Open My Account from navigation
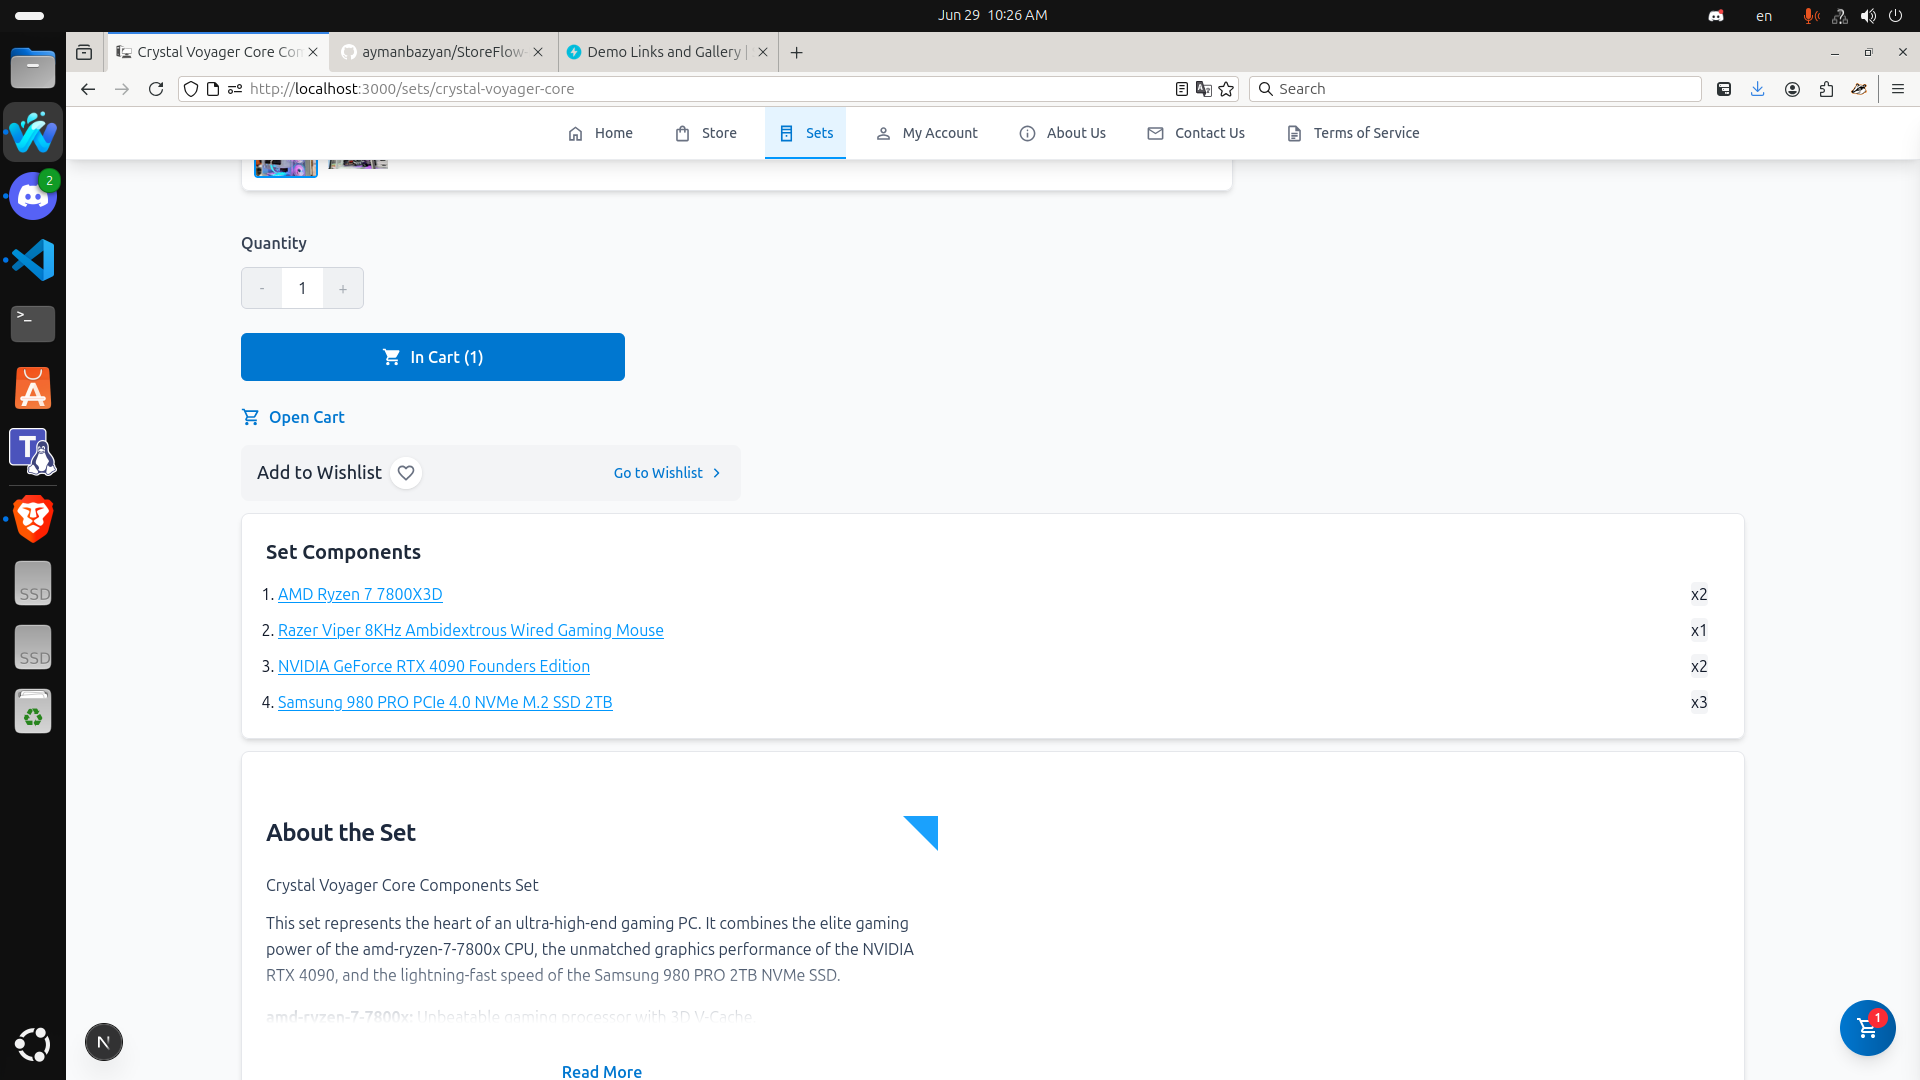 click(927, 133)
